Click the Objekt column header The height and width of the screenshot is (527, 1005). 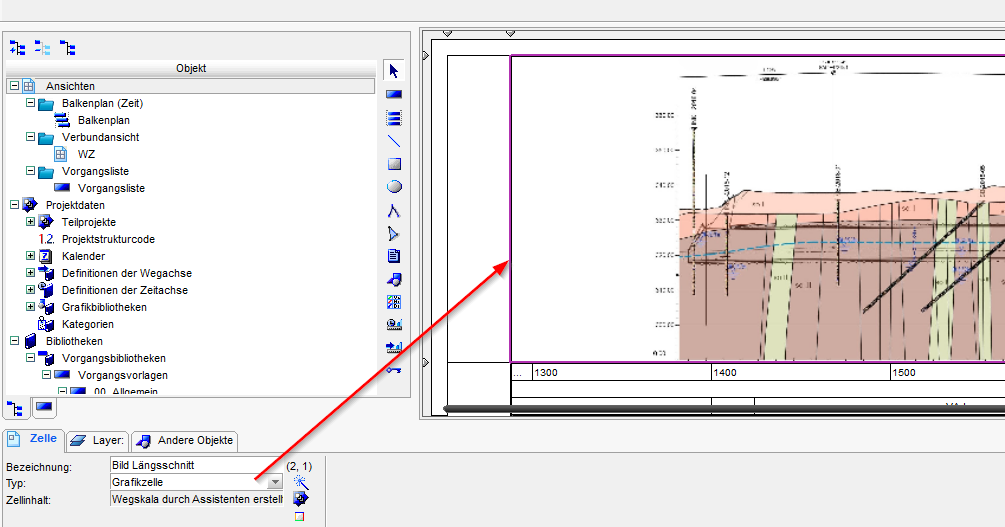tap(191, 69)
